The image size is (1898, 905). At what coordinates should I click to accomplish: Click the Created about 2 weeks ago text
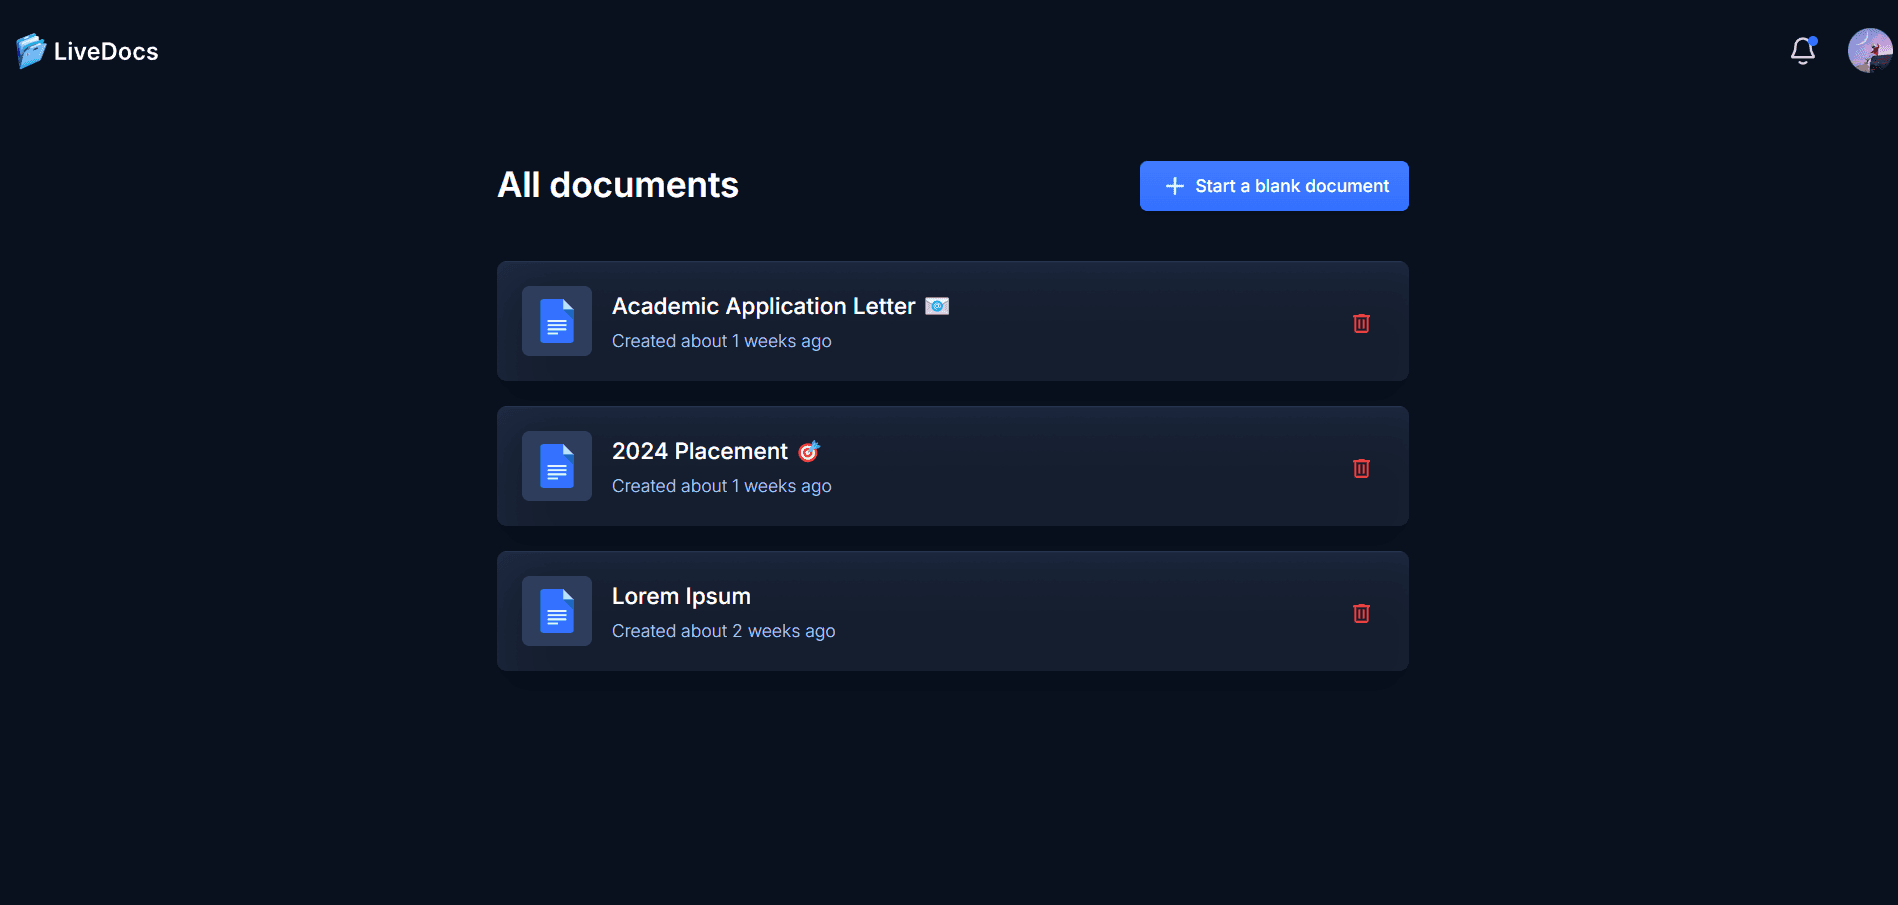[x=723, y=631]
